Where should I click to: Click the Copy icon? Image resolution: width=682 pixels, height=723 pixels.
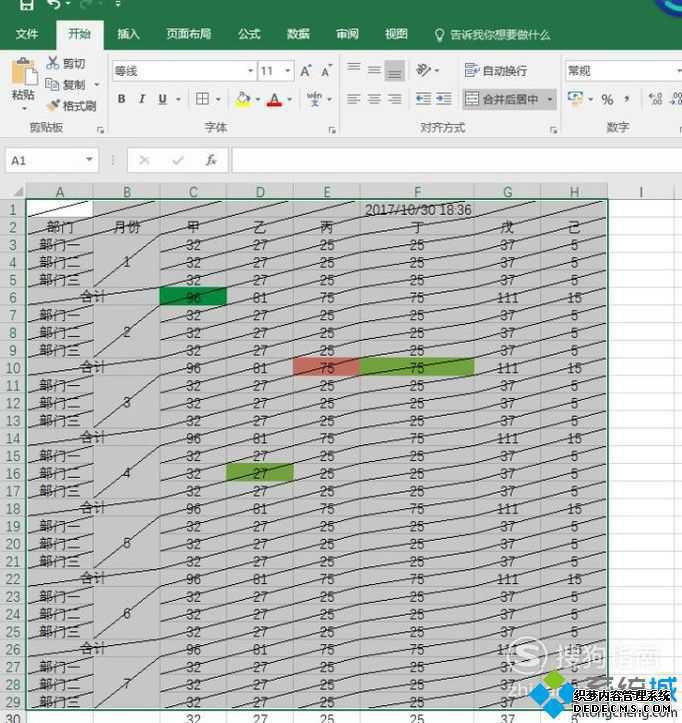click(x=52, y=84)
